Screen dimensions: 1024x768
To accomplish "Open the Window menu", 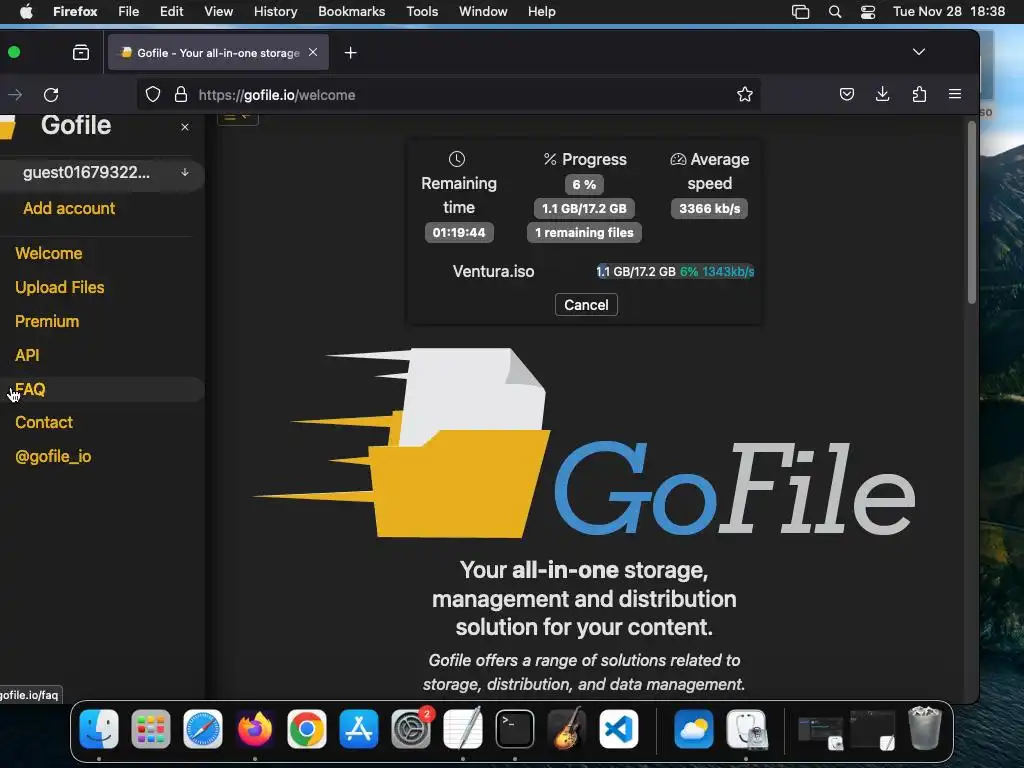I will (x=483, y=12).
